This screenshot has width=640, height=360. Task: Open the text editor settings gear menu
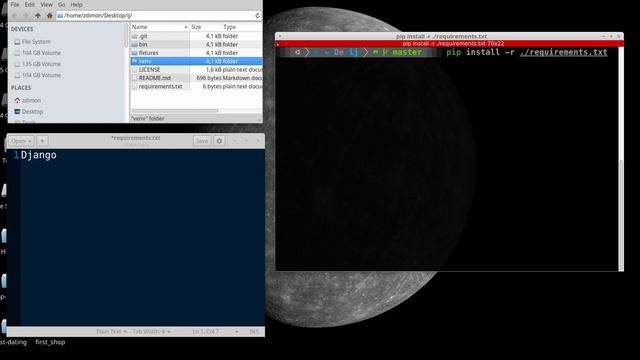(x=219, y=141)
